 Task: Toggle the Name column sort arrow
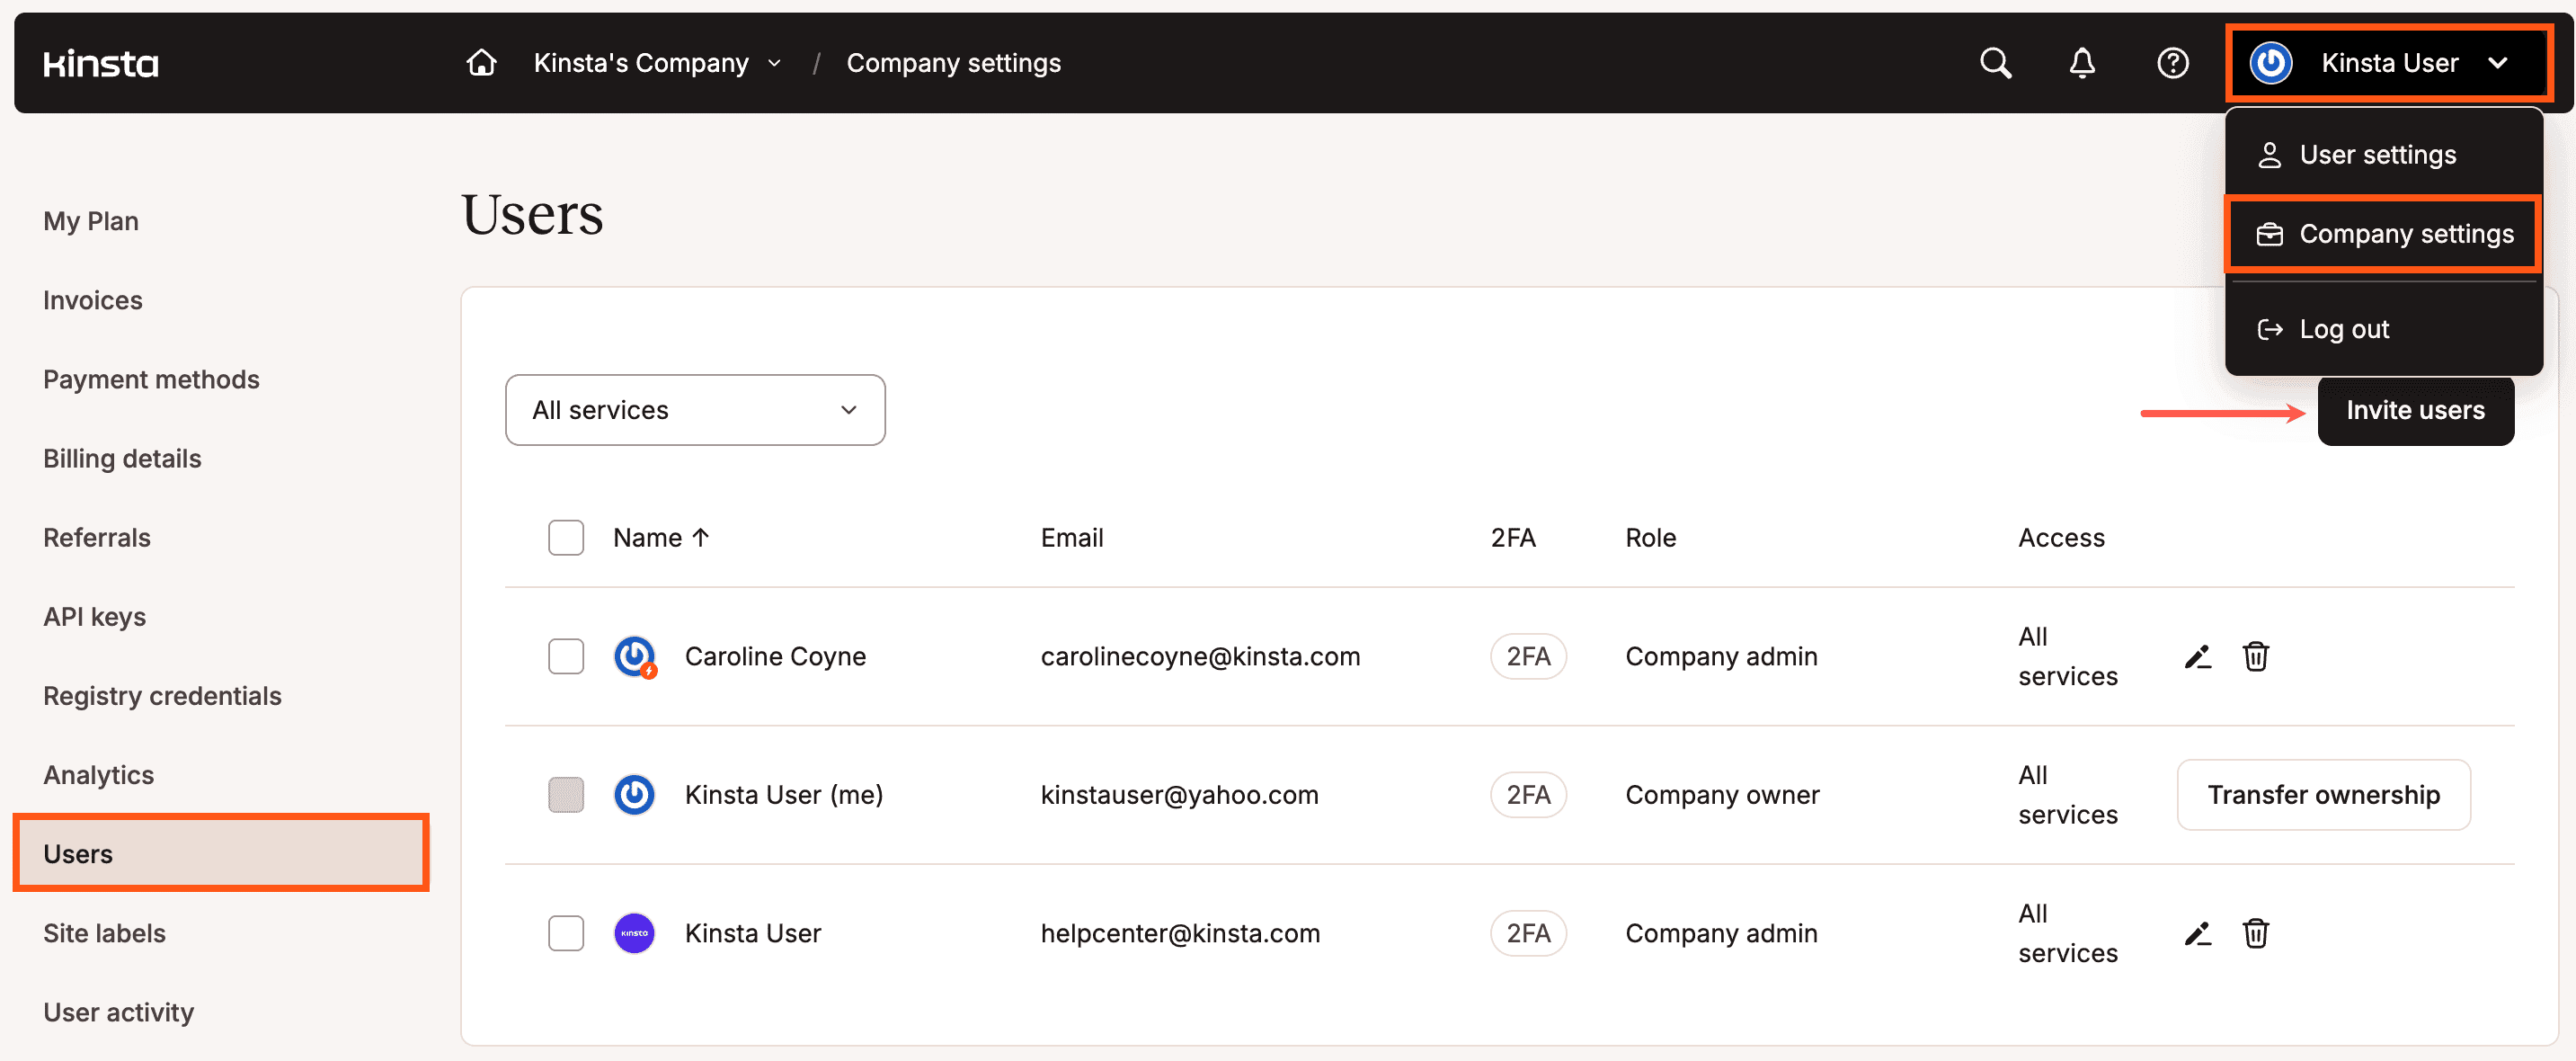tap(701, 537)
